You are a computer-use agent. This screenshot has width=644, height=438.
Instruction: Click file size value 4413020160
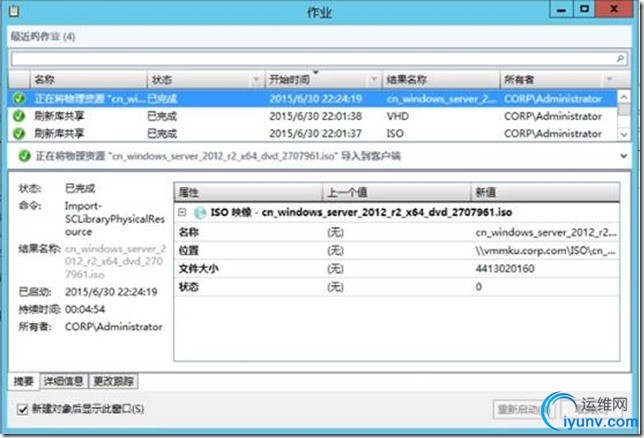[x=505, y=269]
